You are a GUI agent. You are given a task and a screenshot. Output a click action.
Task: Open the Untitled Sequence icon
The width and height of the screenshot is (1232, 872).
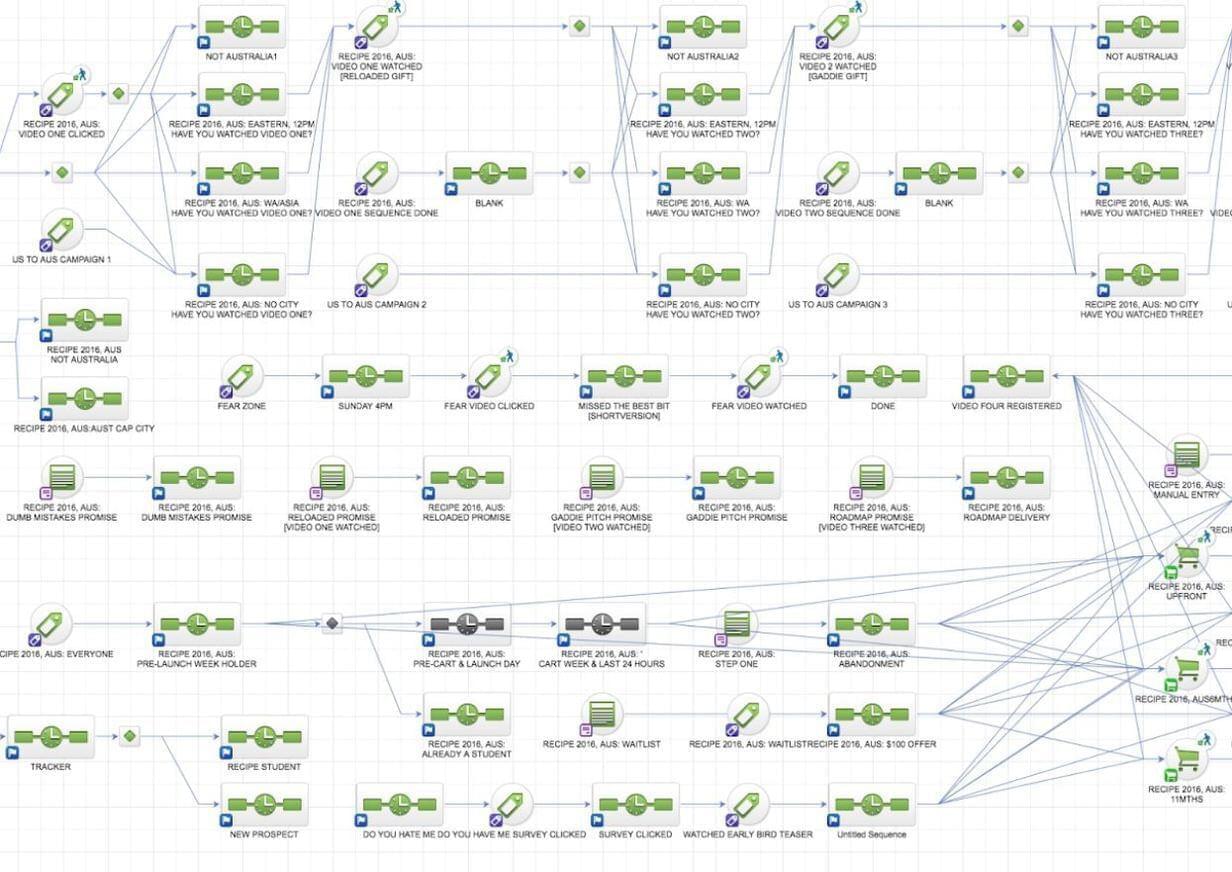coord(871,805)
